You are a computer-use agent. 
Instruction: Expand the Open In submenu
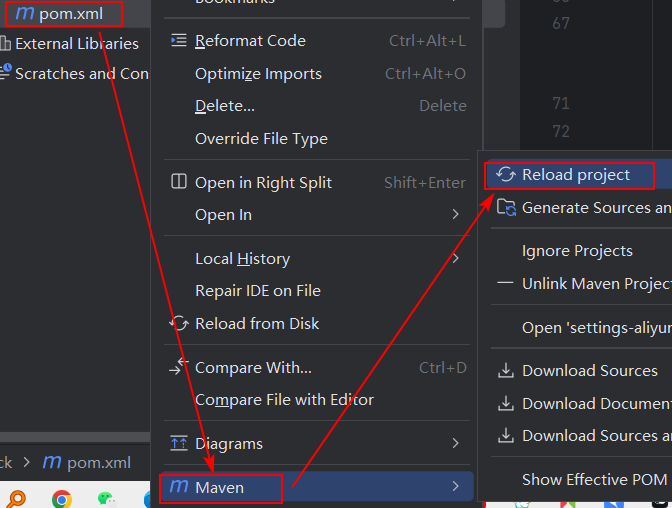click(x=455, y=215)
